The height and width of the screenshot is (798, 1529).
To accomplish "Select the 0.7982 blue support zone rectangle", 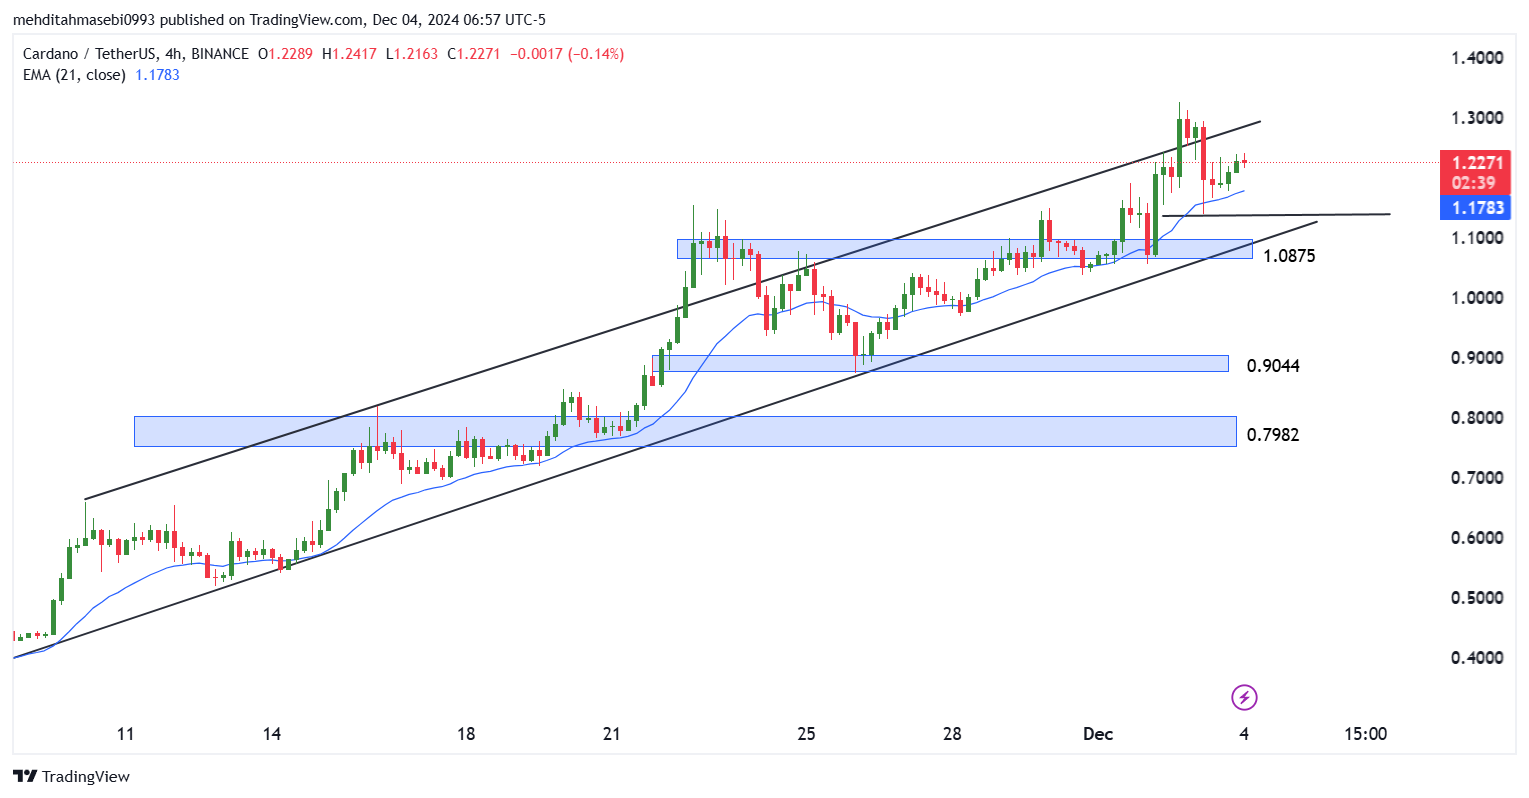I will [685, 431].
